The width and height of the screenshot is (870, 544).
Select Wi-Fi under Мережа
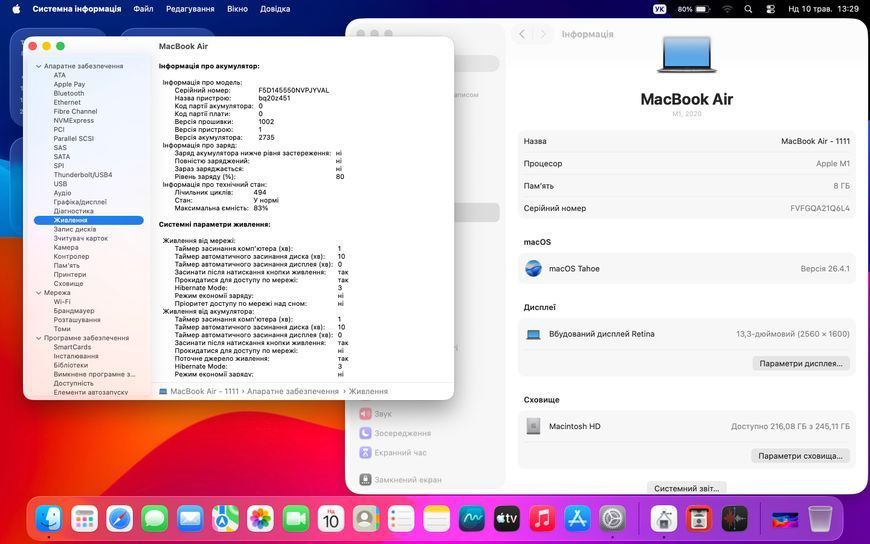(62, 302)
